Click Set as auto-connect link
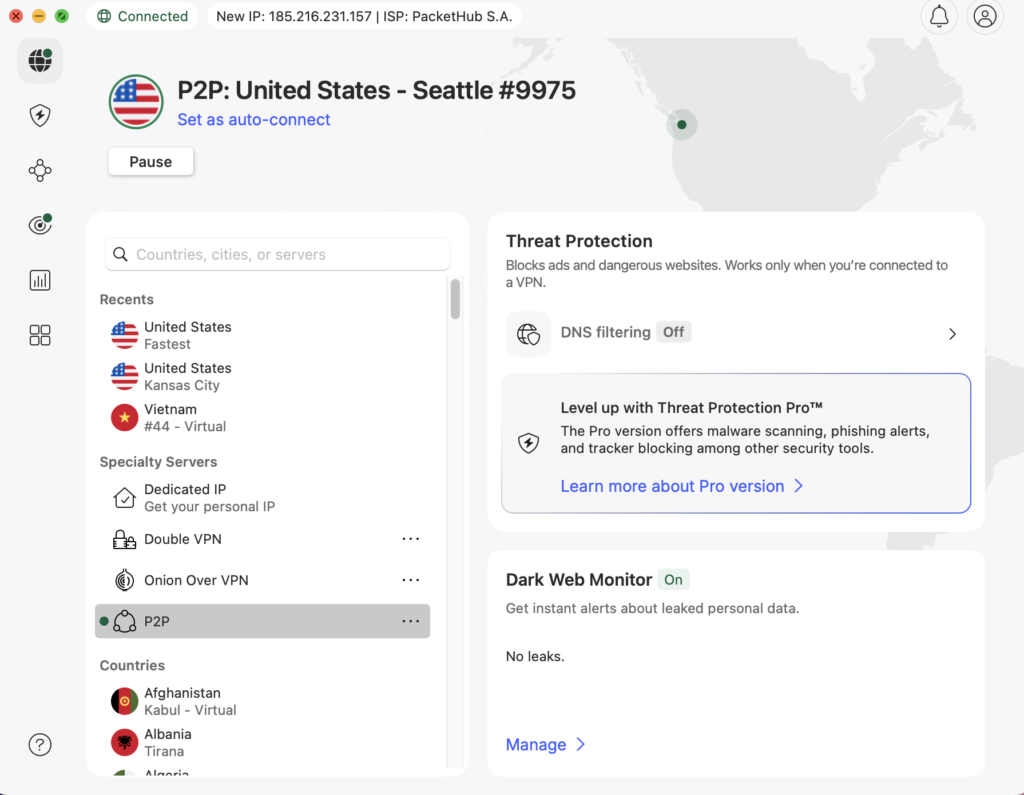Viewport: 1024px width, 795px height. tap(254, 120)
